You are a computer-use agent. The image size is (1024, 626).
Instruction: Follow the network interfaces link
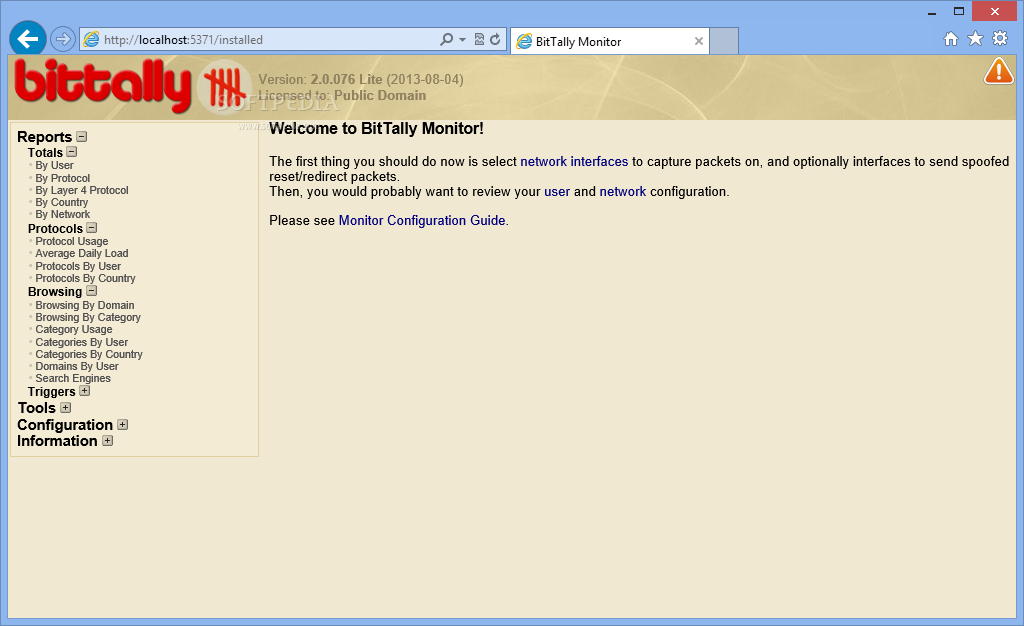[x=574, y=161]
